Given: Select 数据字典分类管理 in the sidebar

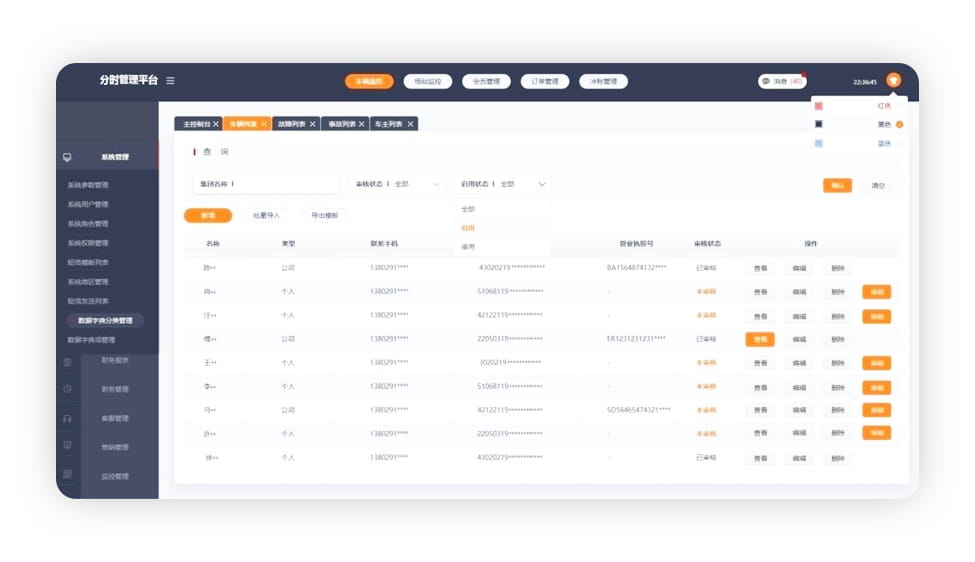Looking at the screenshot, I should tap(105, 321).
